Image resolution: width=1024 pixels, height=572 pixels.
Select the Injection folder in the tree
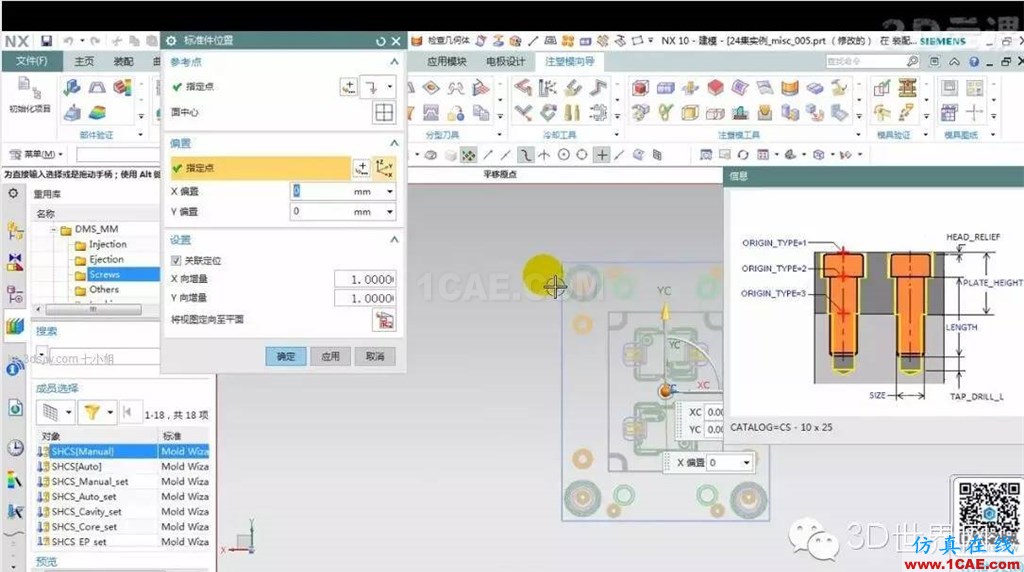(108, 245)
